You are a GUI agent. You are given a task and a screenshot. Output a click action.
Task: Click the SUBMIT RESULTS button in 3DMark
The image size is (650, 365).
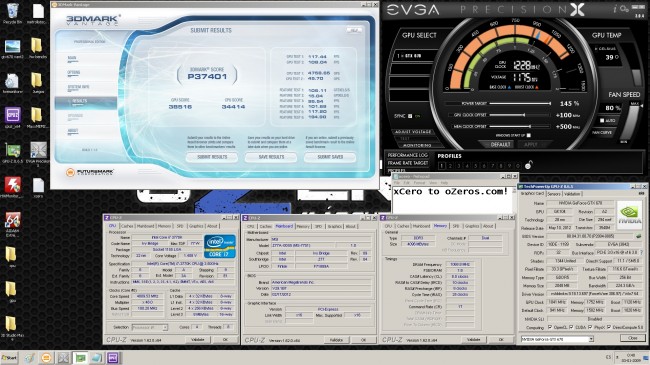(212, 157)
